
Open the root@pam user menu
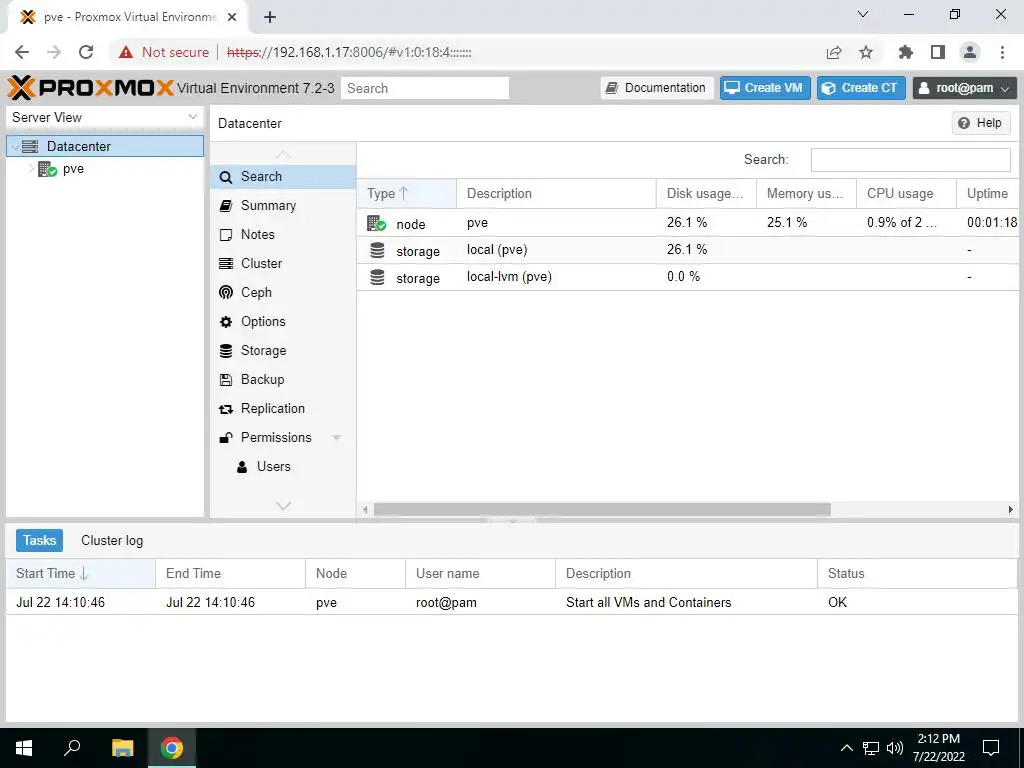click(x=965, y=88)
